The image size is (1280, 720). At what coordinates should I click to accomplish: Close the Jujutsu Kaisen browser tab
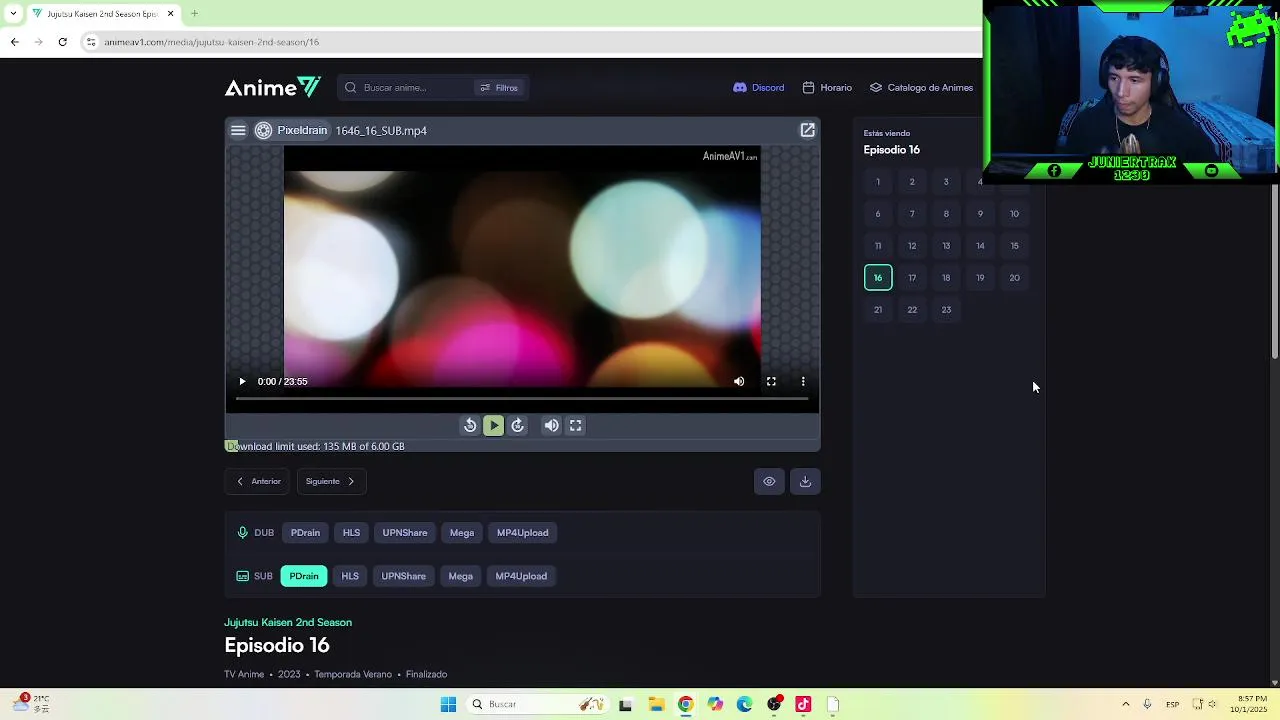point(170,13)
